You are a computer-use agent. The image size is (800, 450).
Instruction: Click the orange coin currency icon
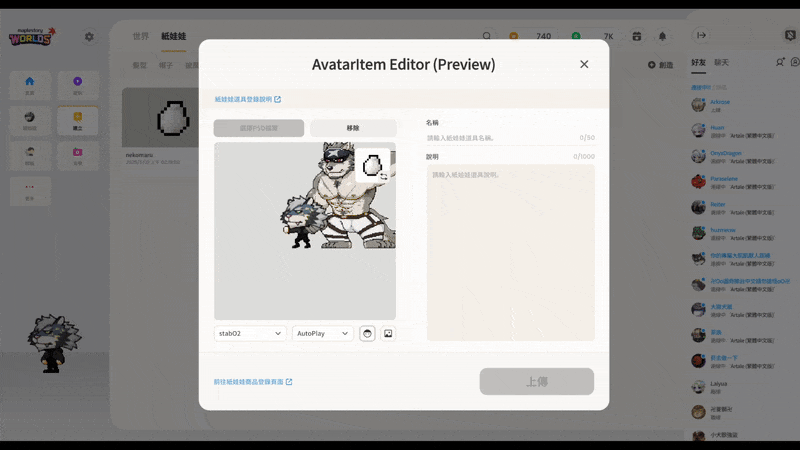514,36
